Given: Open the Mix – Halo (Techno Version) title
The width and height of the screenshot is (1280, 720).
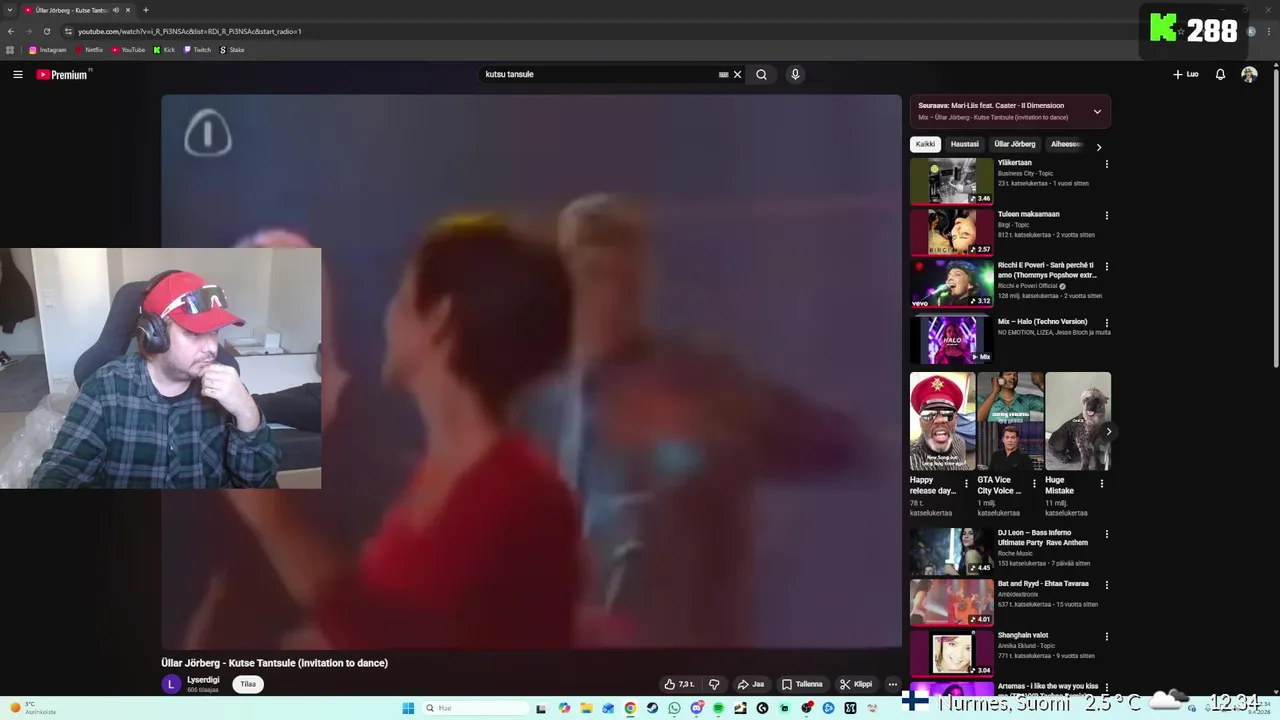Looking at the screenshot, I should point(1042,322).
